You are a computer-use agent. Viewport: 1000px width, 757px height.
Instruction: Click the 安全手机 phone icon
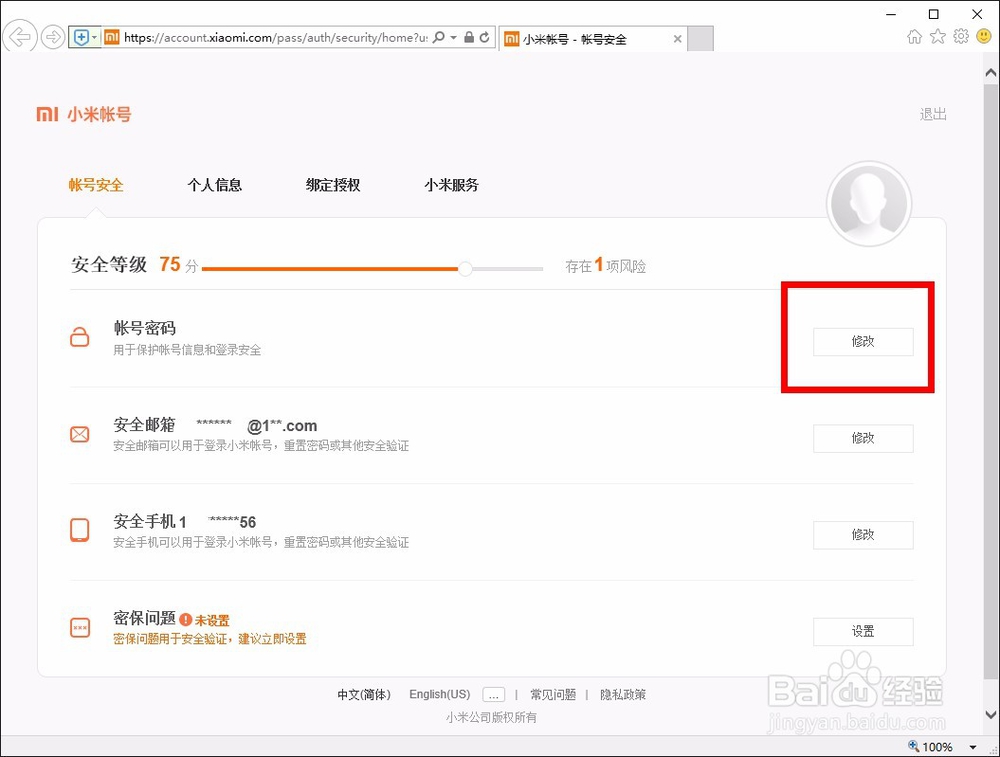pyautogui.click(x=80, y=530)
